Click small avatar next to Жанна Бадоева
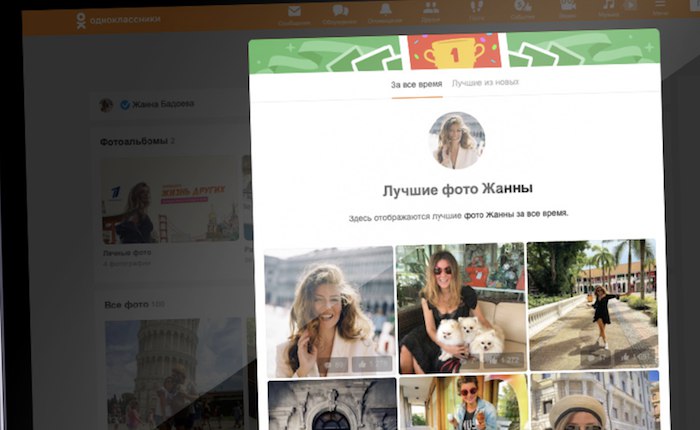This screenshot has height=430, width=700. pyautogui.click(x=106, y=105)
